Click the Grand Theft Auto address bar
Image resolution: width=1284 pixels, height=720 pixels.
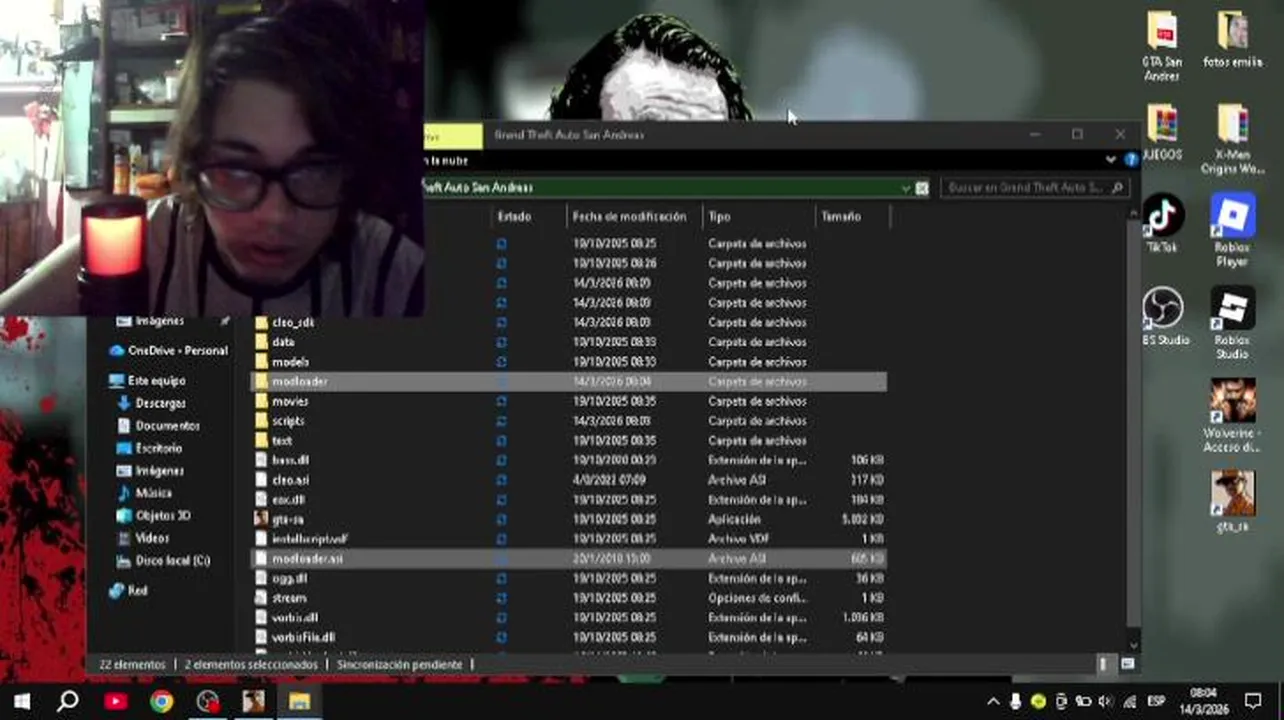pos(660,188)
